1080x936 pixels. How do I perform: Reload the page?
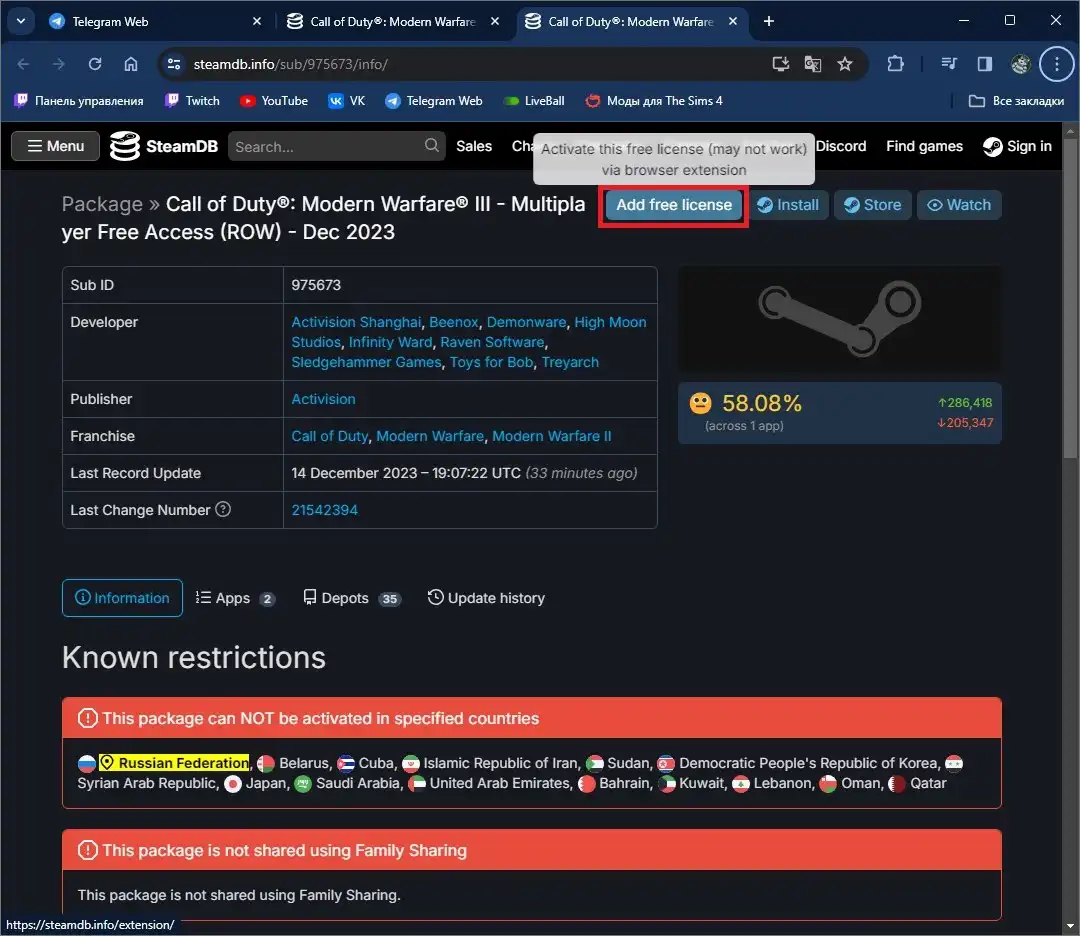click(x=95, y=64)
